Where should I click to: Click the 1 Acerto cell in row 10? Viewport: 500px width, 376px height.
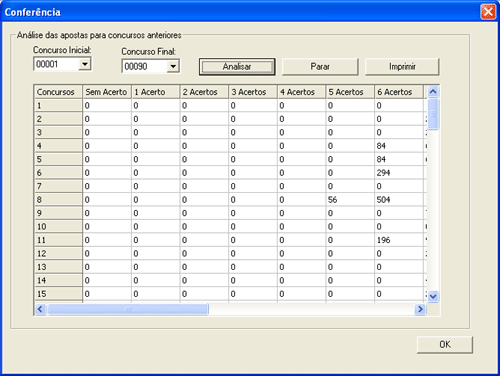click(156, 227)
